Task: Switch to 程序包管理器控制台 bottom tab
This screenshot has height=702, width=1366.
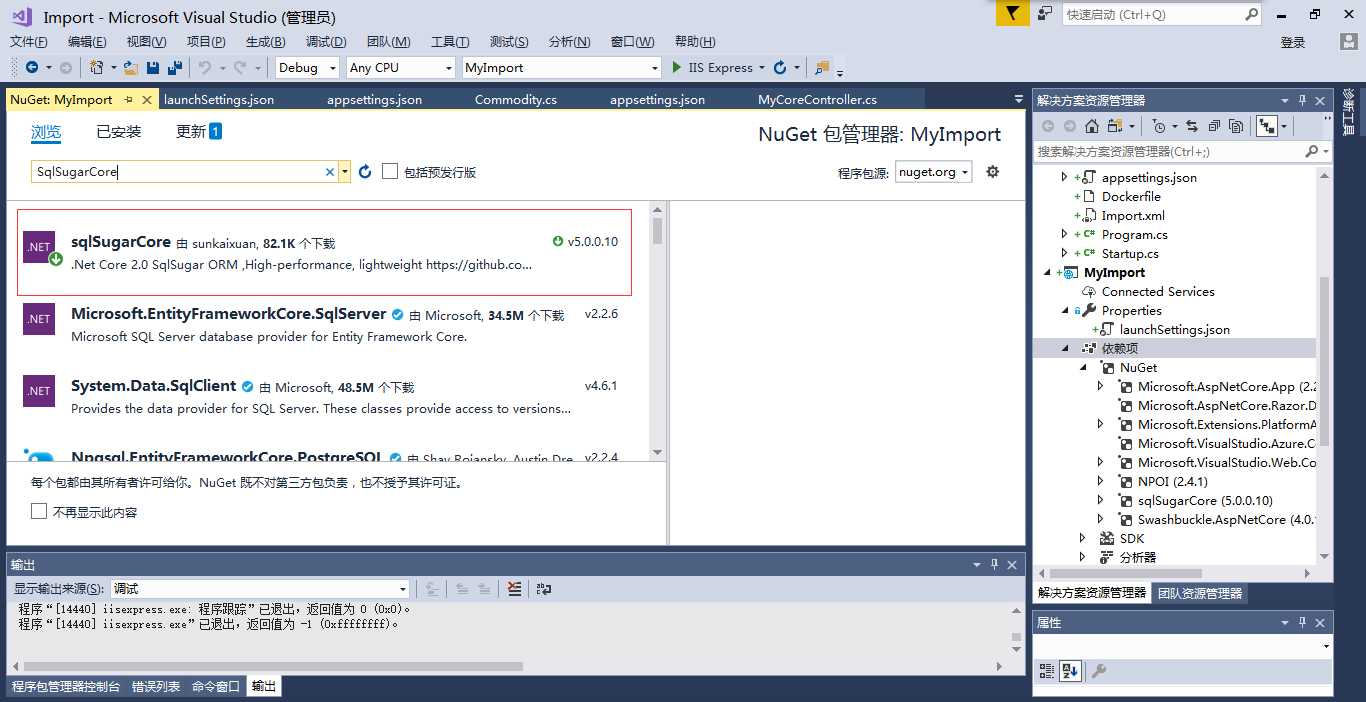Action: (x=66, y=687)
